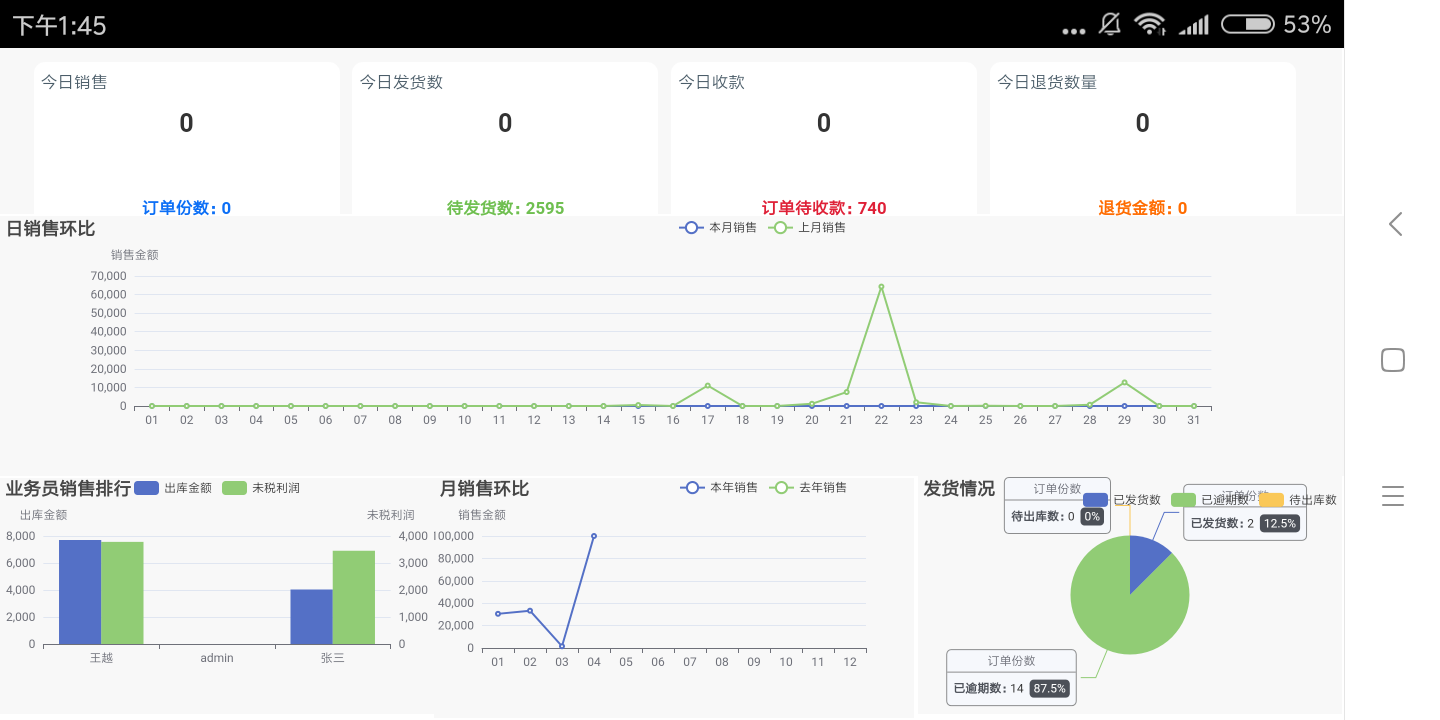Open the 今日销售 summary card
Image resolution: width=1440 pixels, height=720 pixels.
tap(187, 138)
